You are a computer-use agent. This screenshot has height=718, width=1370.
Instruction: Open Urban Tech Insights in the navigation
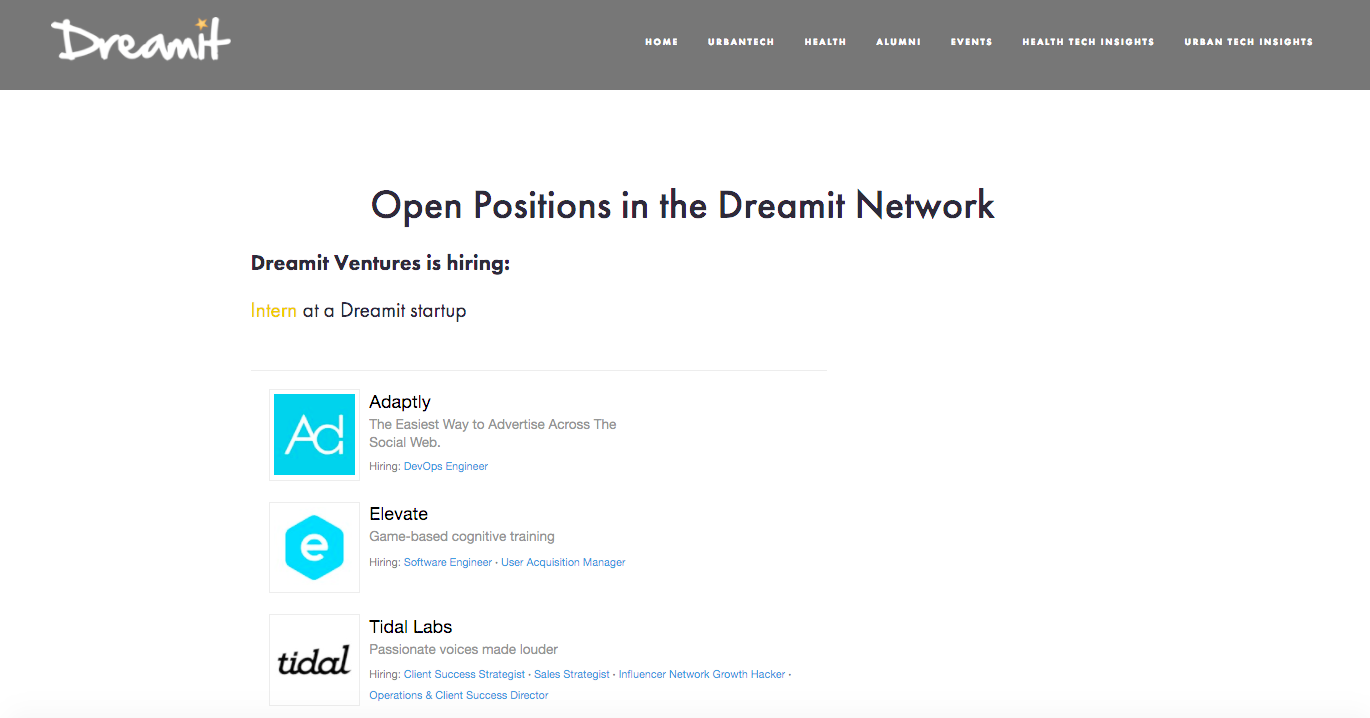[x=1248, y=42]
